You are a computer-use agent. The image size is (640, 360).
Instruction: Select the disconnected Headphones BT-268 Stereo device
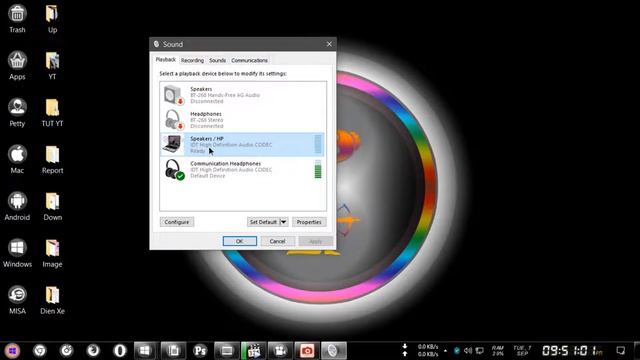pyautogui.click(x=242, y=120)
